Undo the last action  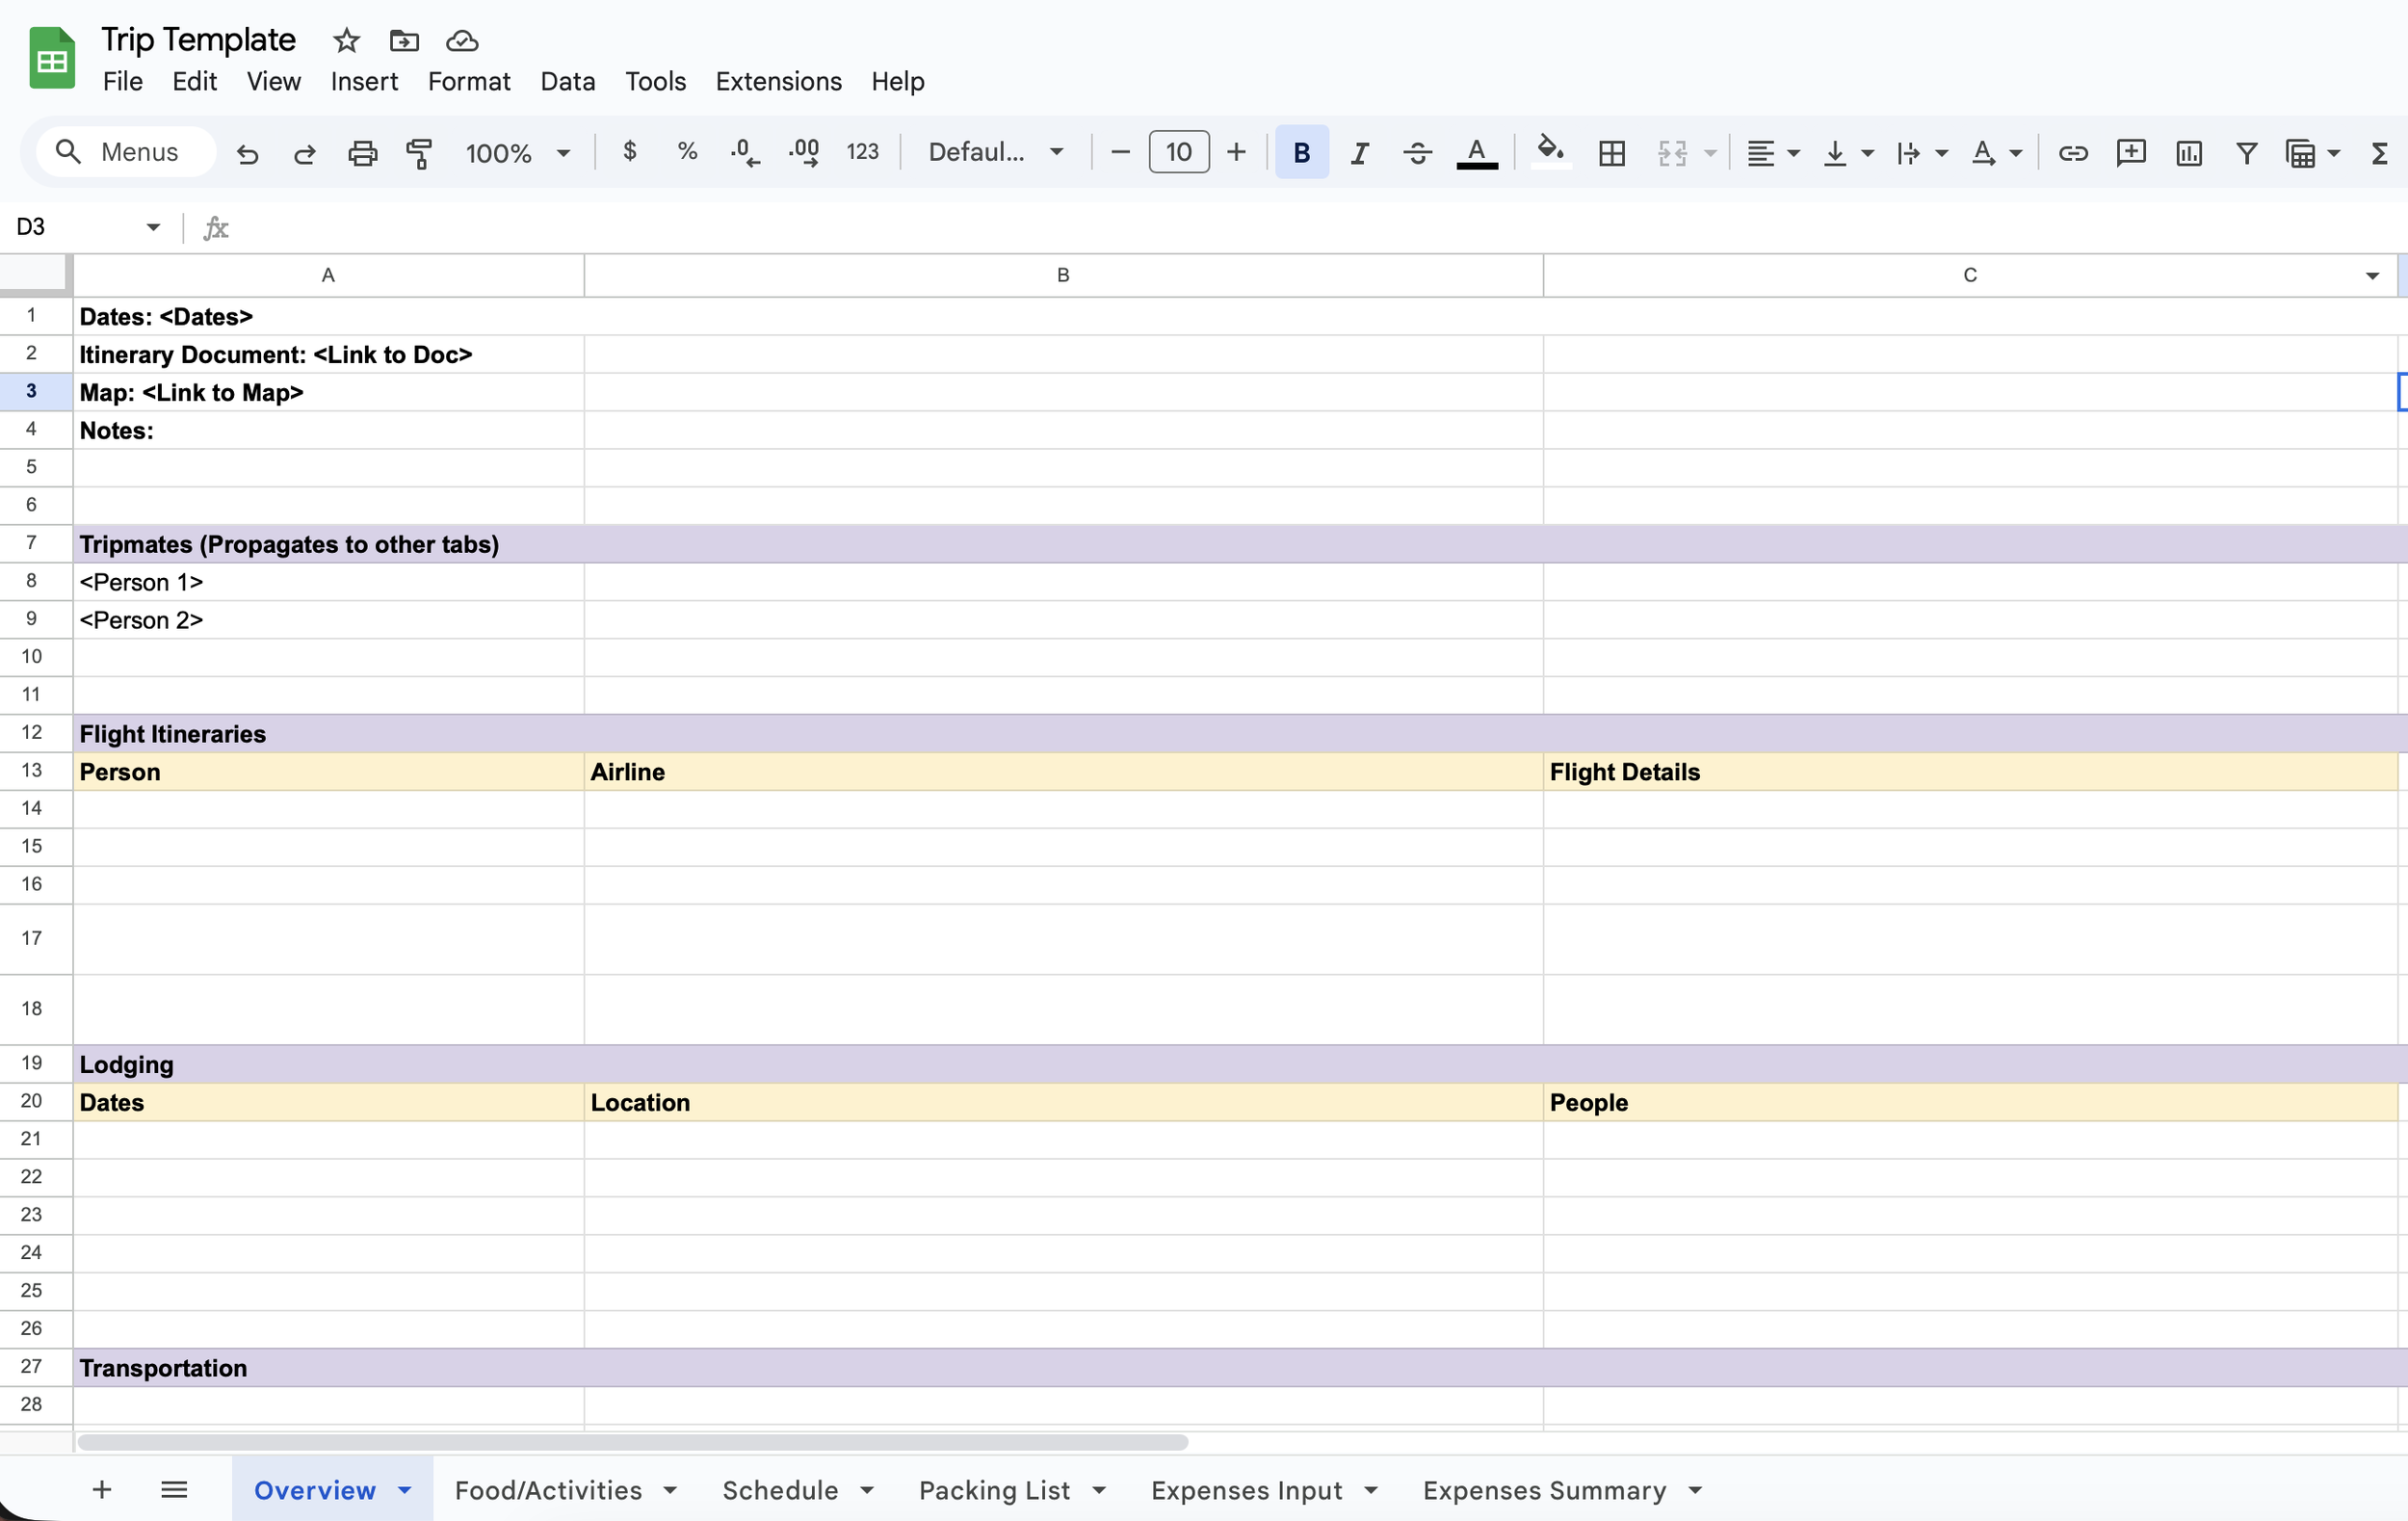point(247,153)
